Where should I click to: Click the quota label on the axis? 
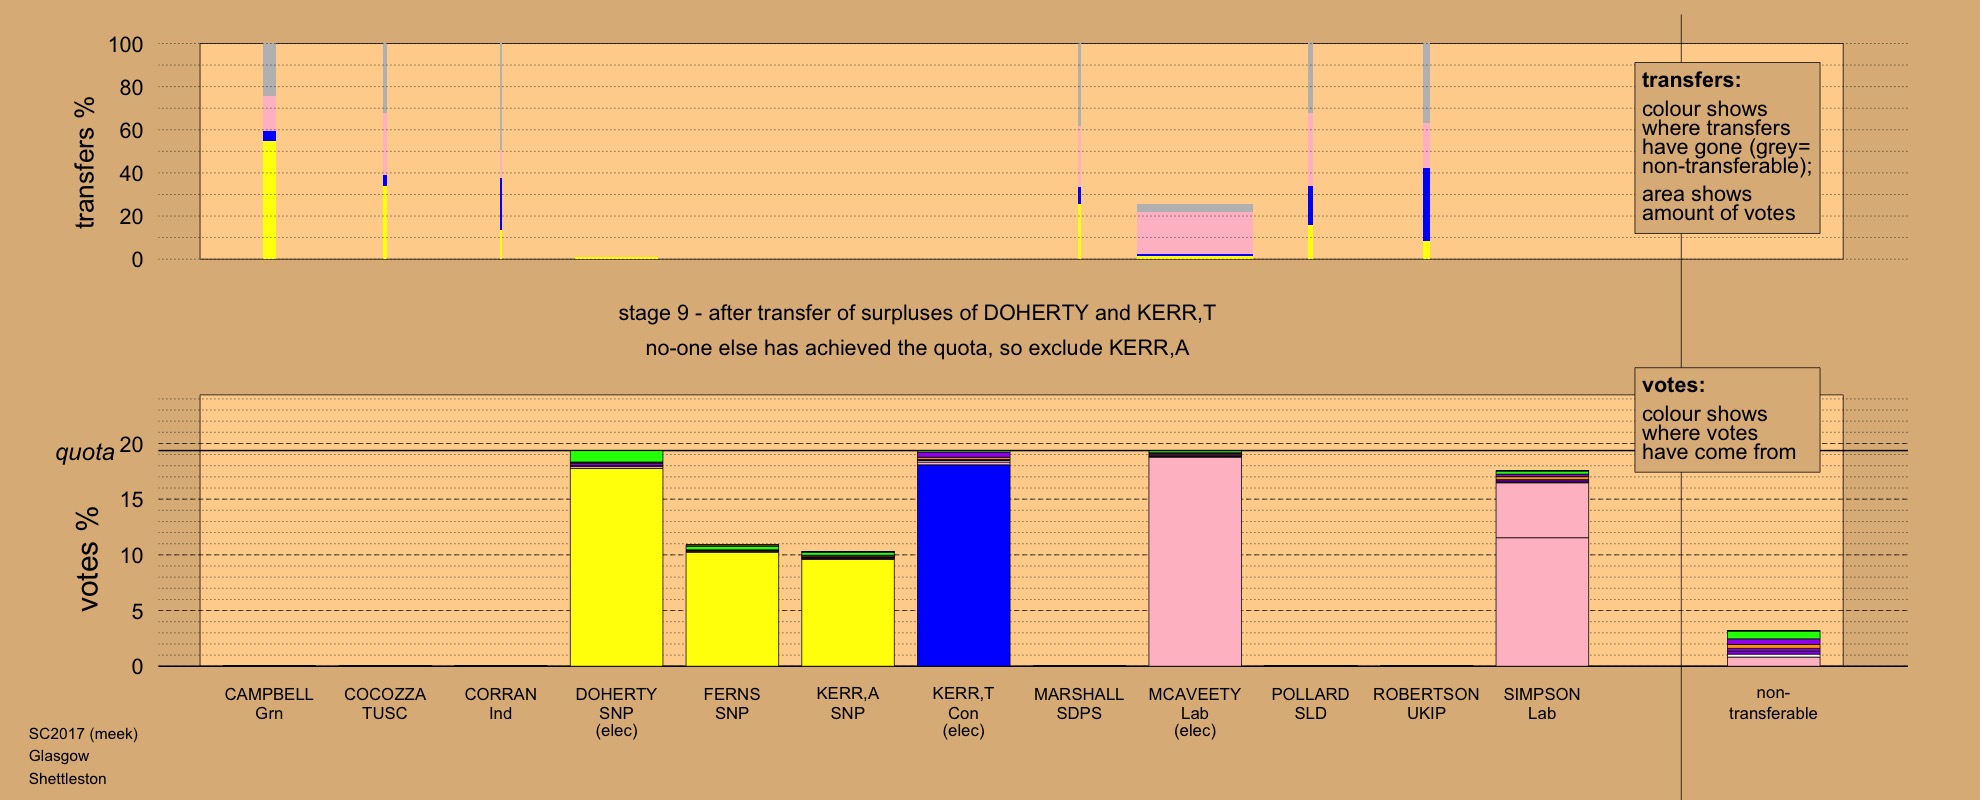coord(84,453)
